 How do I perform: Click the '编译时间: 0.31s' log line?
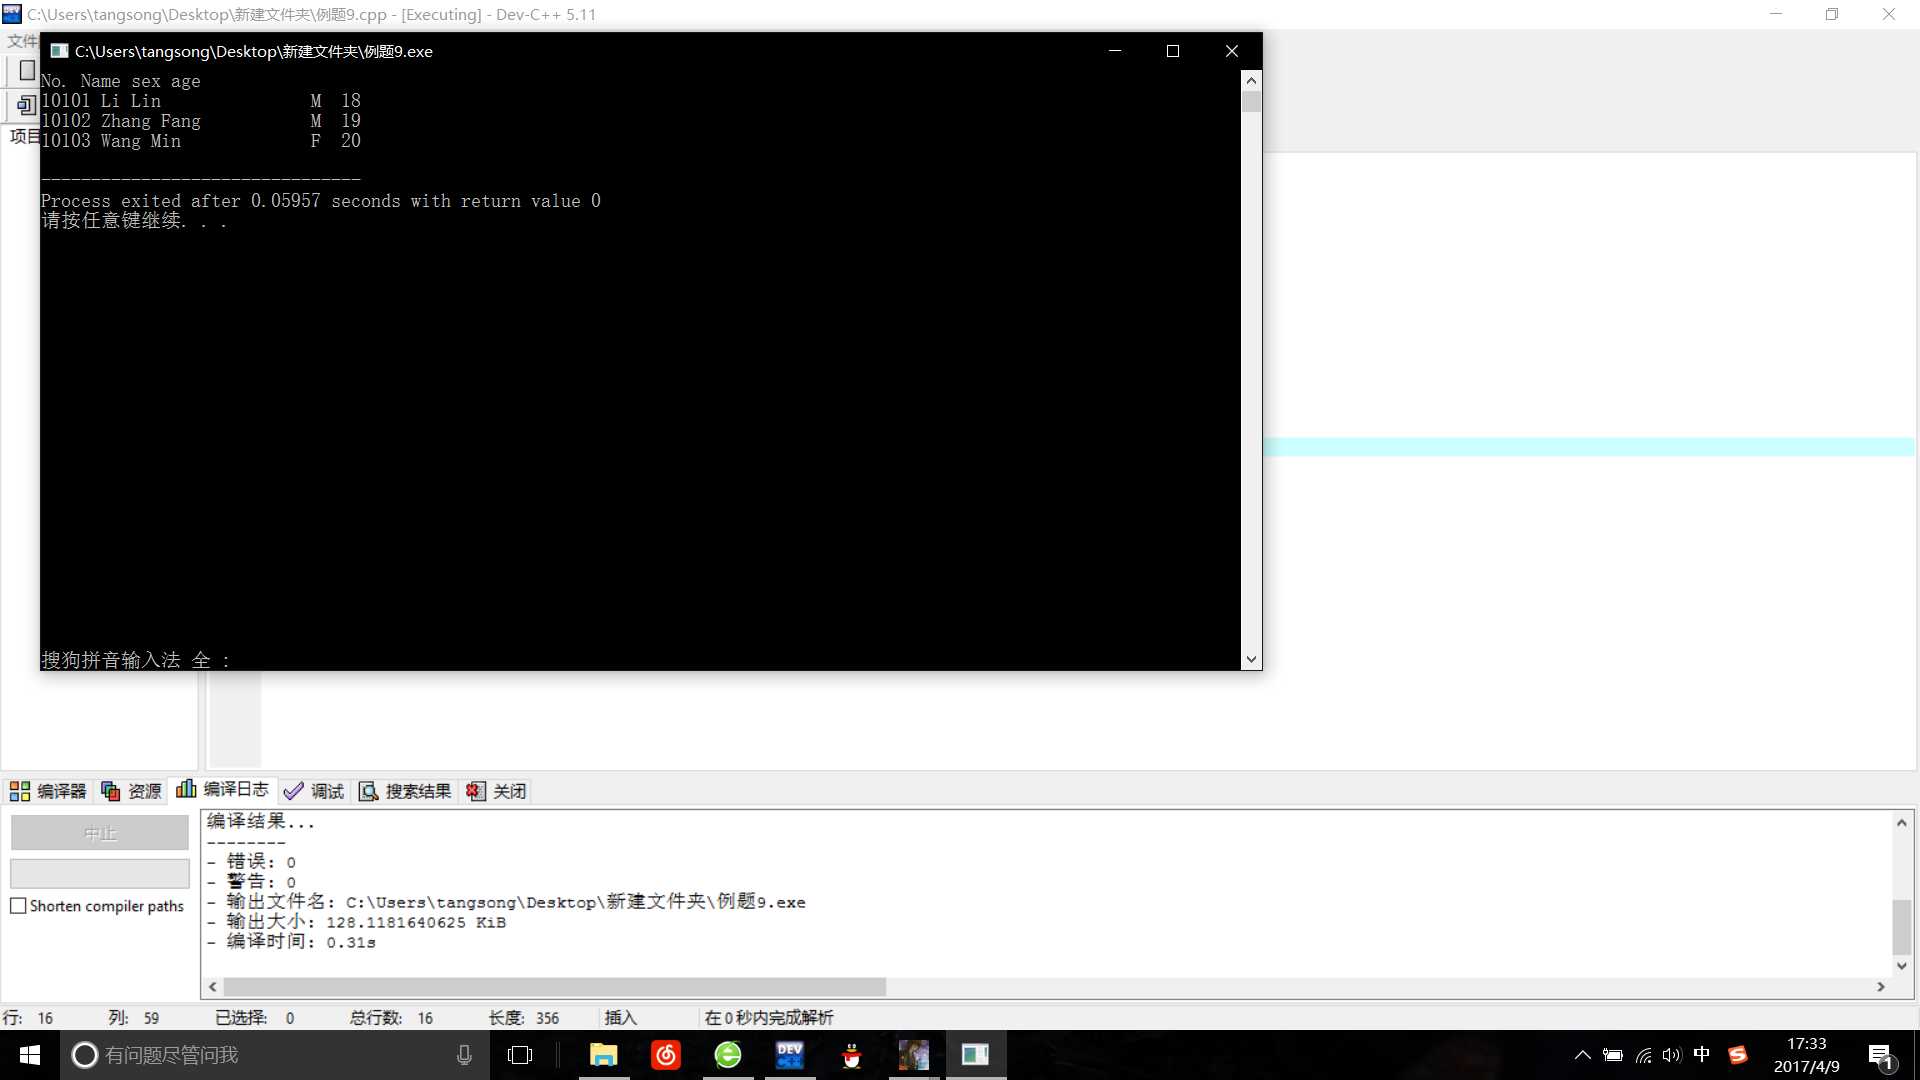291,942
